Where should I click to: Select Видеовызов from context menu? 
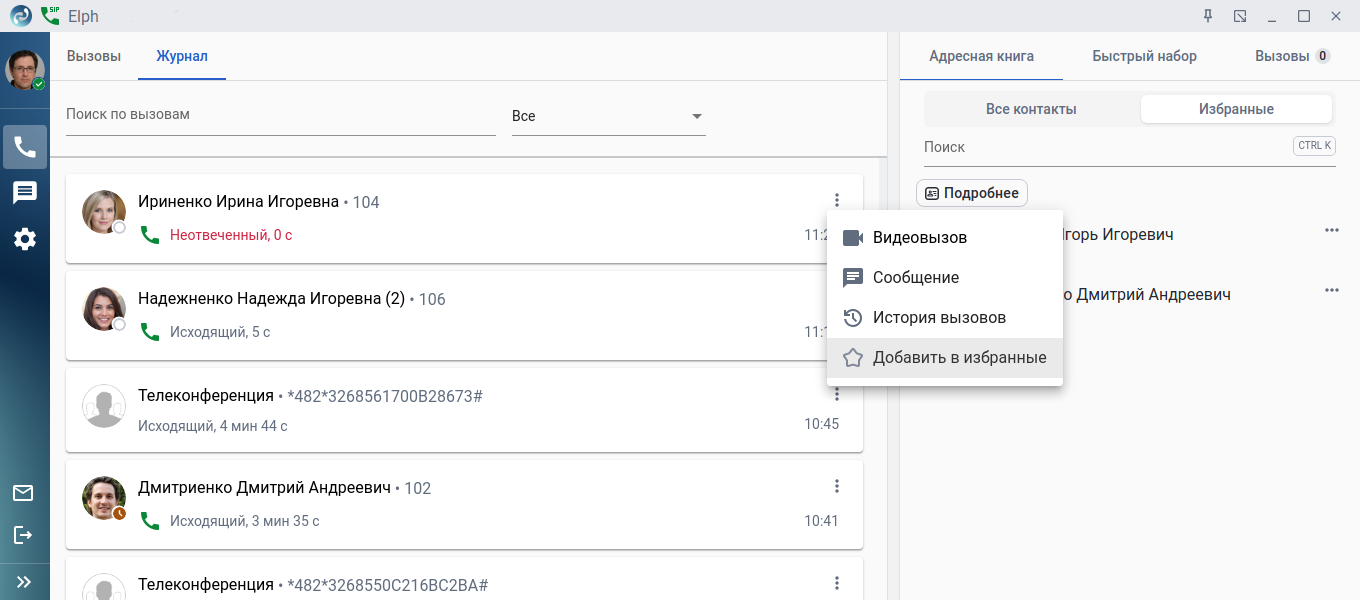pyautogui.click(x=919, y=238)
